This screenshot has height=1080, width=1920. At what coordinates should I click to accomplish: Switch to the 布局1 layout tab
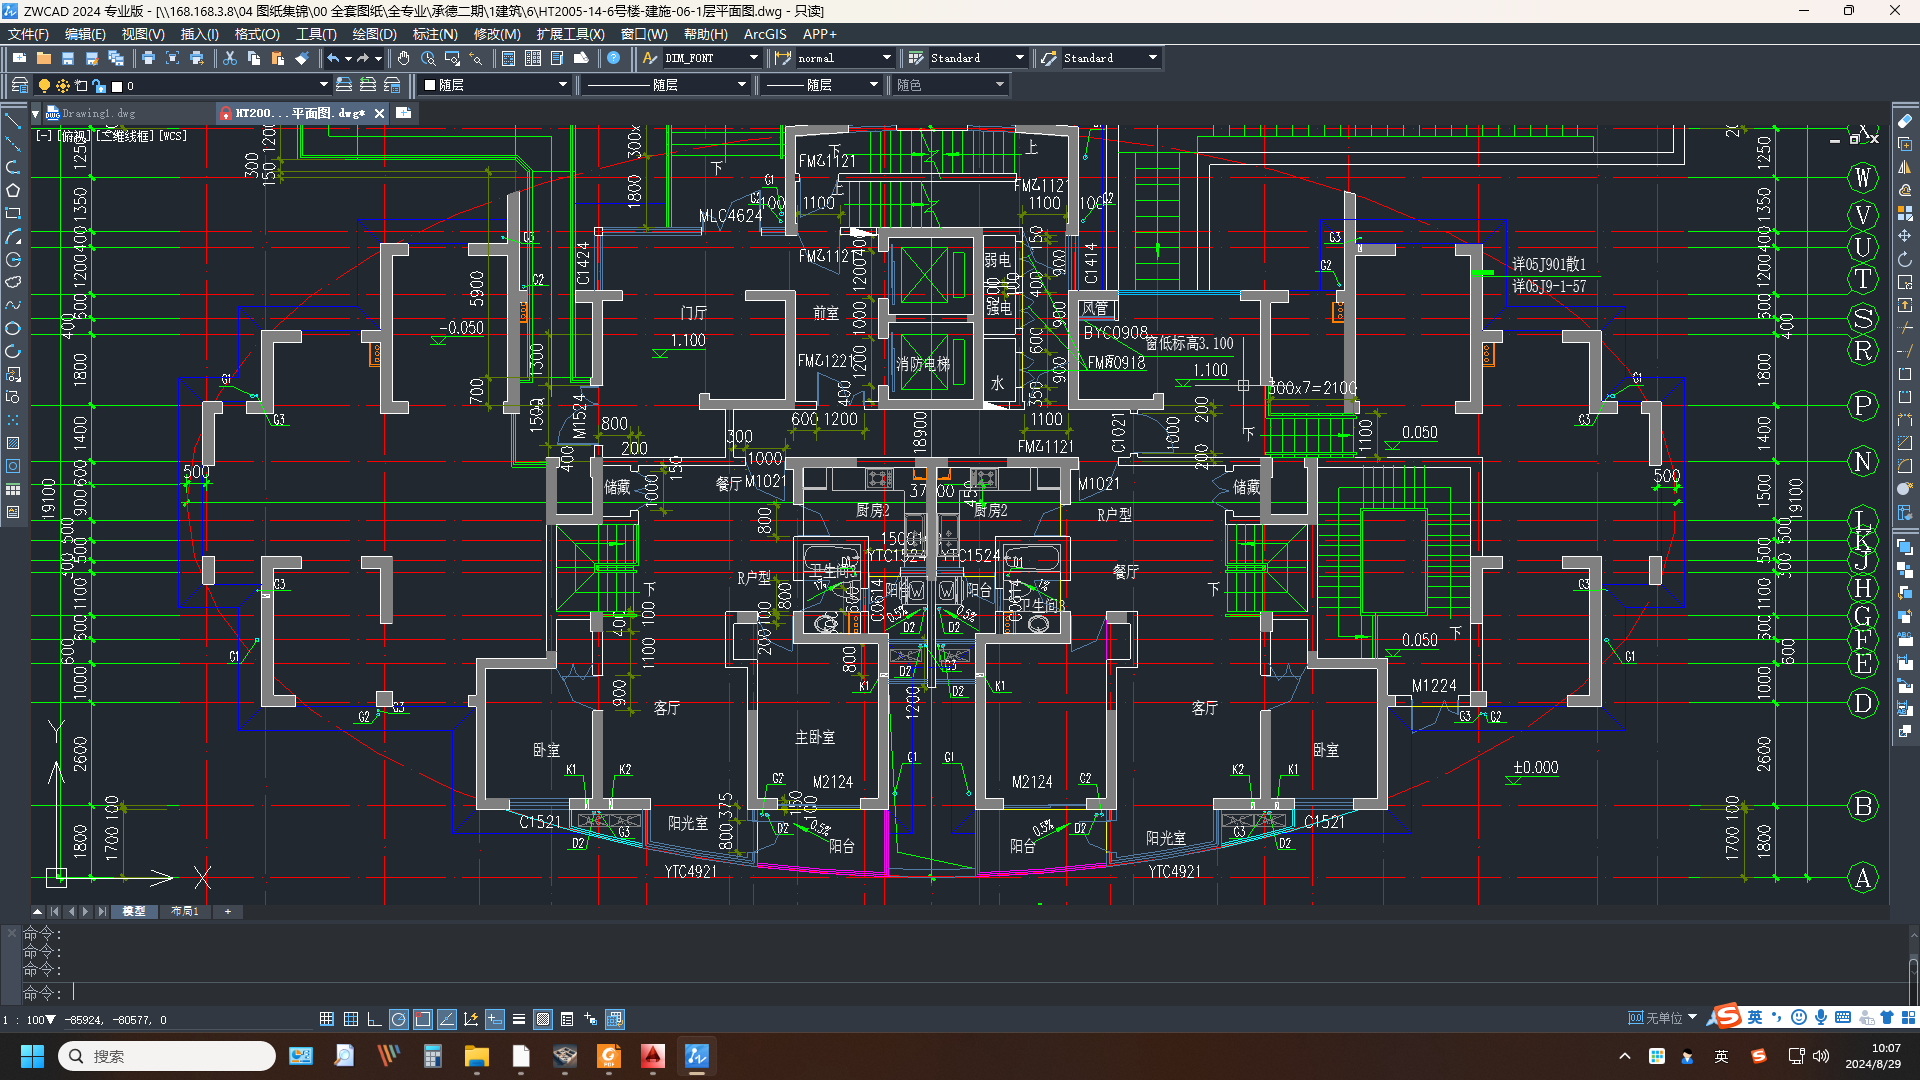[x=184, y=911]
